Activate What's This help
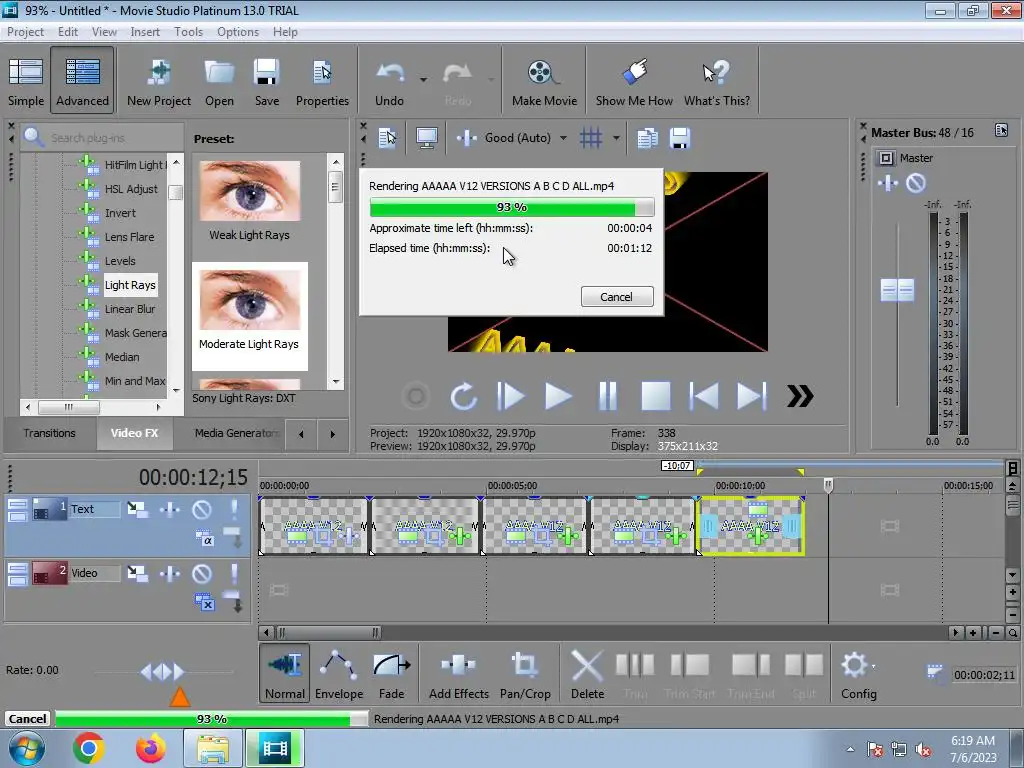Viewport: 1024px width, 768px height. [x=716, y=82]
